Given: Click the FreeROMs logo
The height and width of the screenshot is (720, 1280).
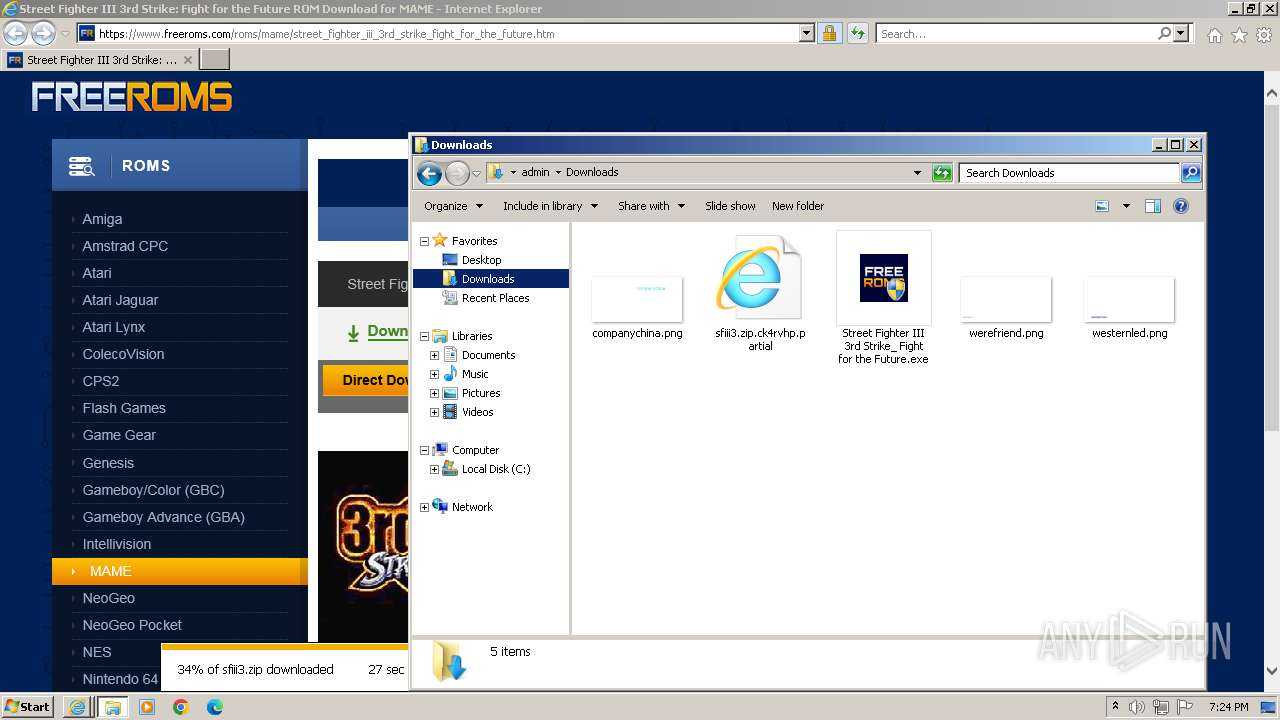Looking at the screenshot, I should [132, 97].
